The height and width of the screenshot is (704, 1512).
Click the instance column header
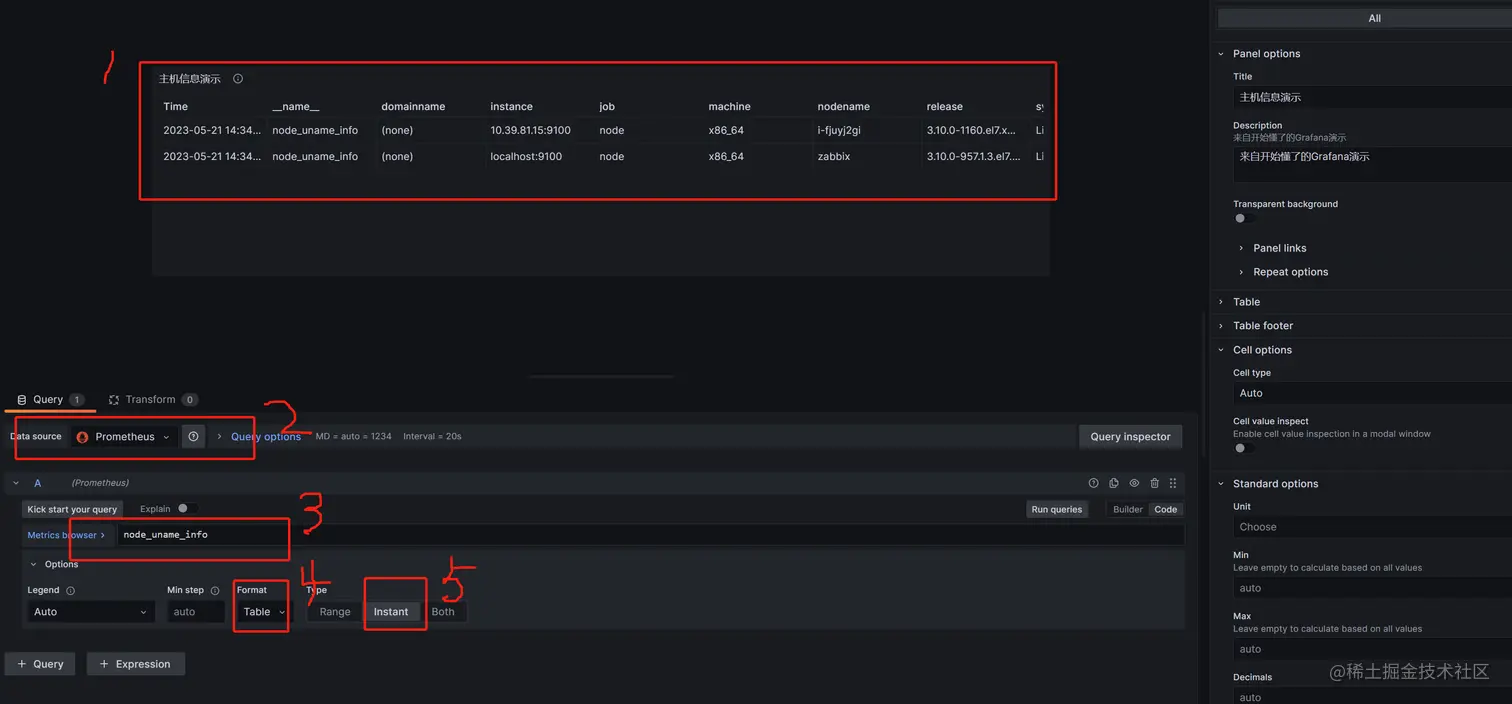pyautogui.click(x=511, y=107)
